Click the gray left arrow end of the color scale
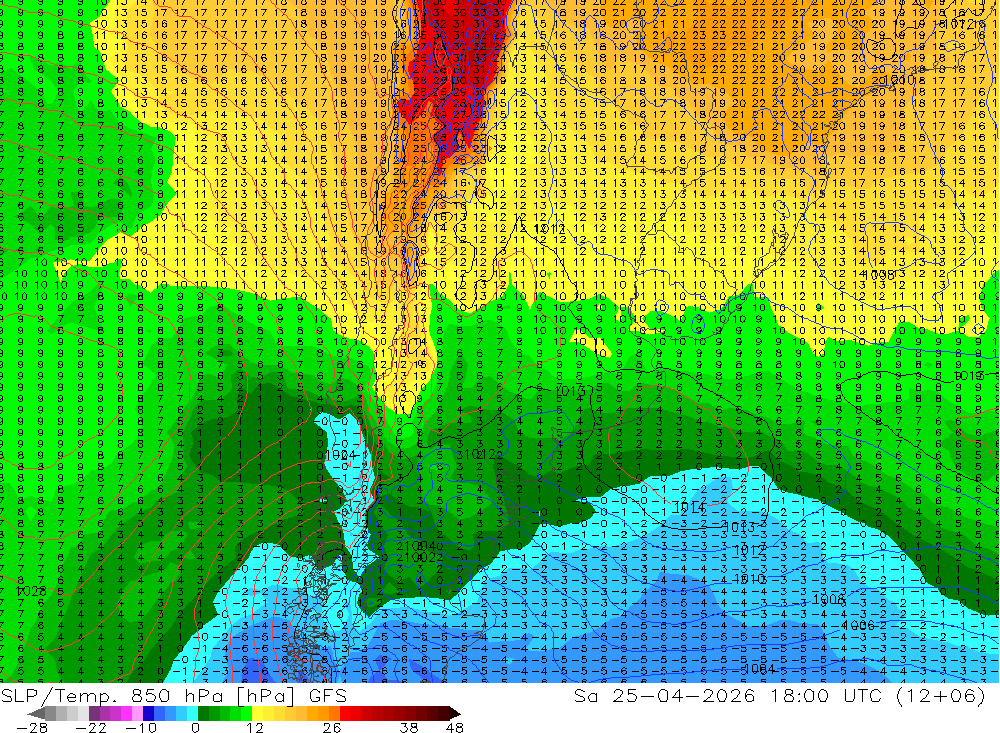Viewport: 1000px width, 733px height. (37, 713)
